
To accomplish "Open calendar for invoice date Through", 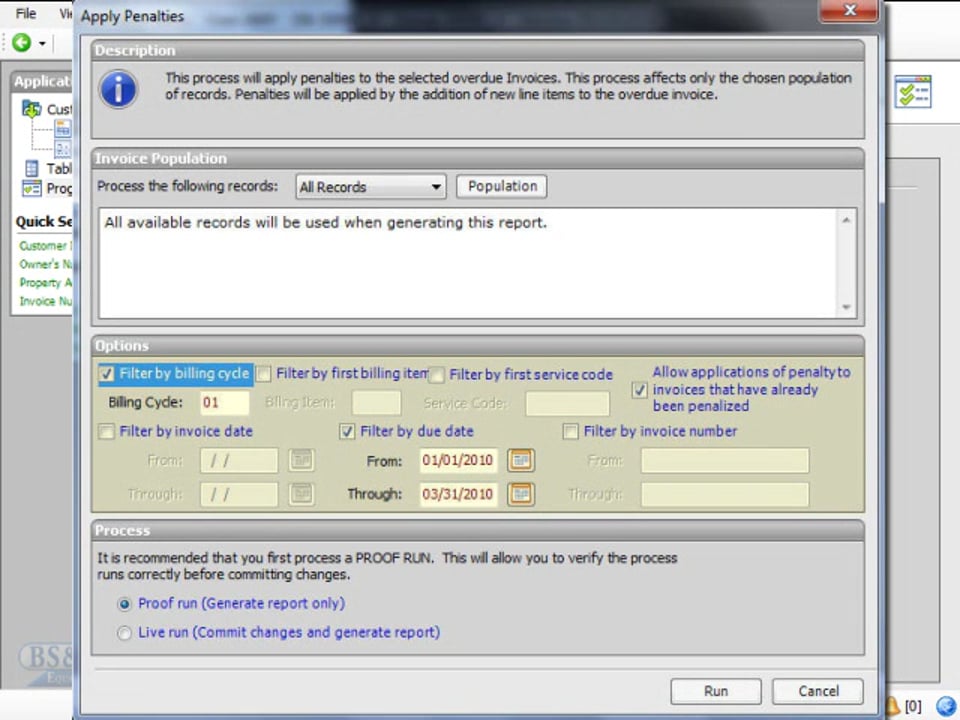I will coord(301,493).
